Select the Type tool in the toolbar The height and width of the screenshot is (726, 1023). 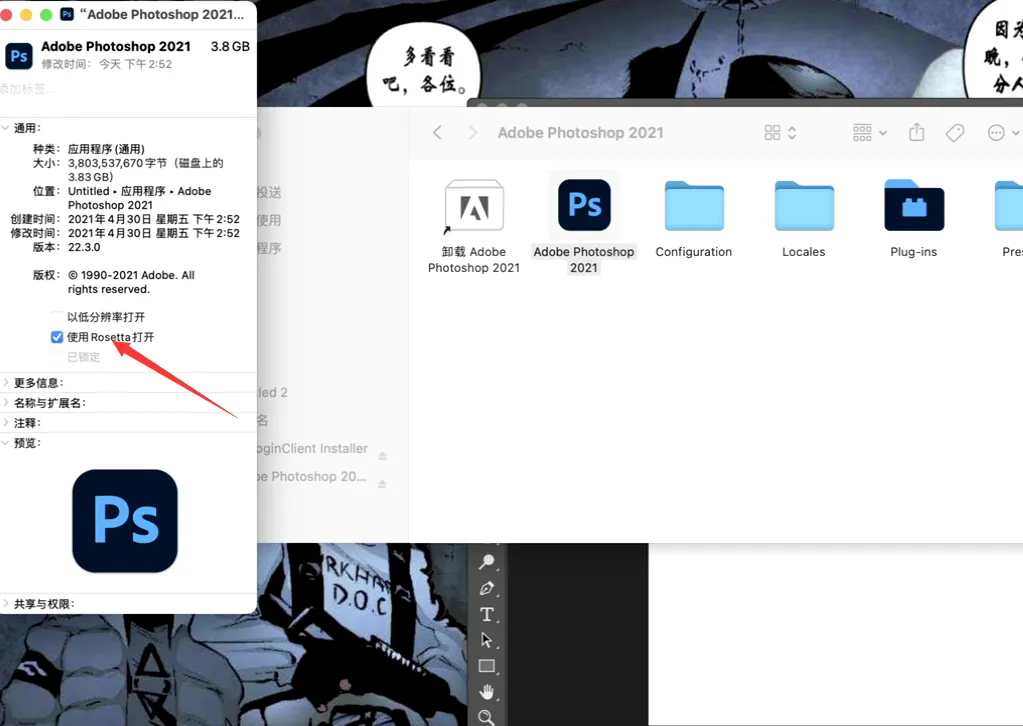(487, 614)
